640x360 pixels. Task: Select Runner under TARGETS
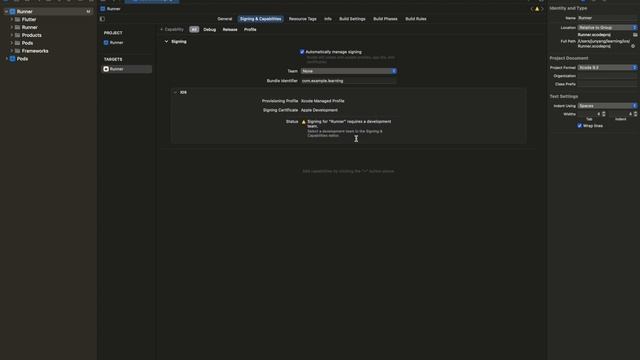127,69
